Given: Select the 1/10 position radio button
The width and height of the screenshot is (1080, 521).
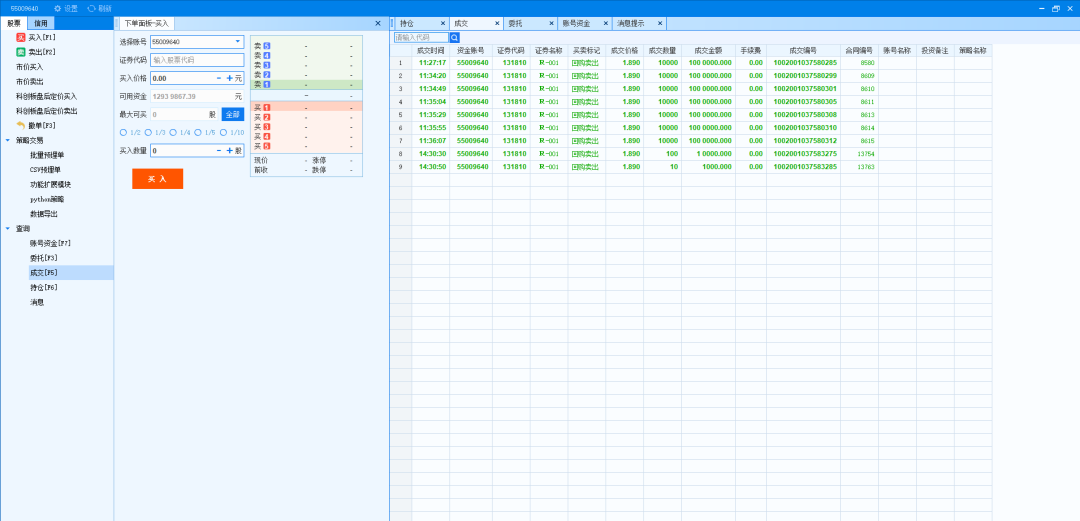Looking at the screenshot, I should coord(222,132).
